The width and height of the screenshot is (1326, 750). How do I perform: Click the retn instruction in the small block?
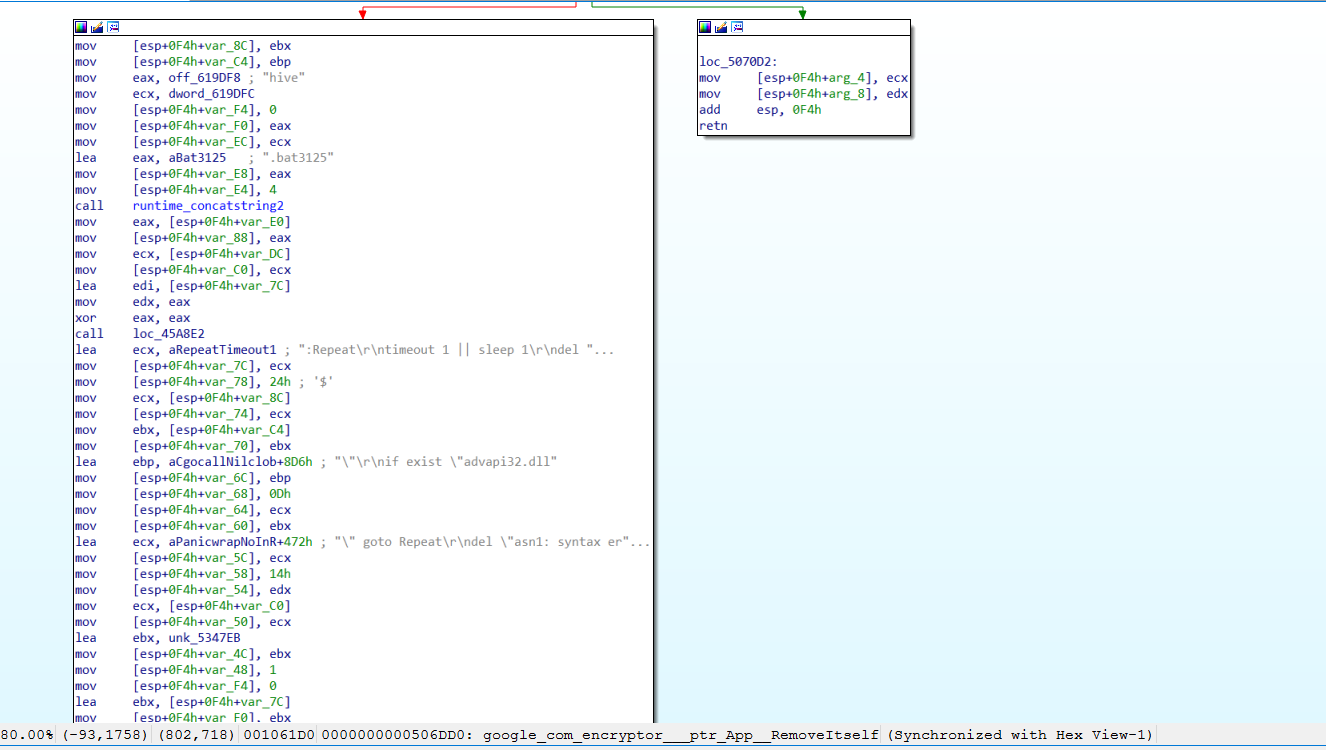tap(713, 126)
